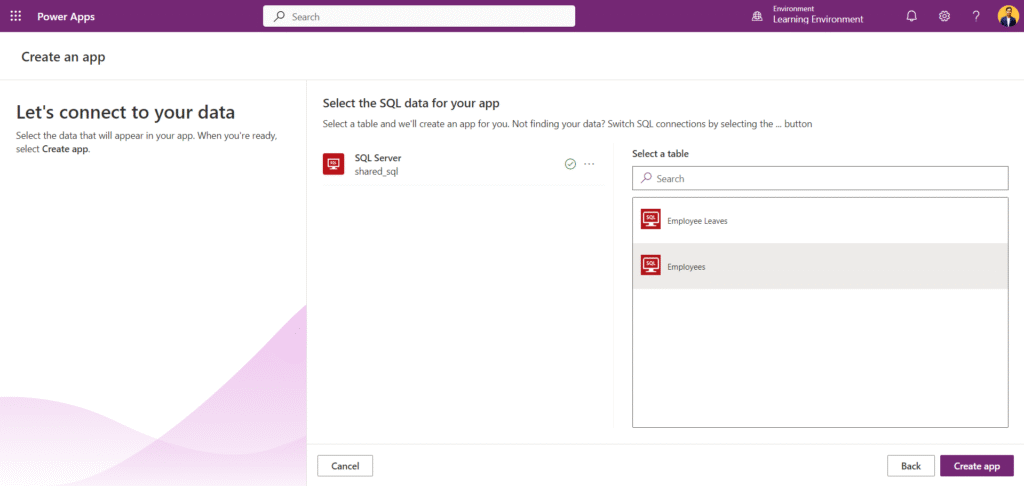Click the green connection status checkmark

click(570, 164)
